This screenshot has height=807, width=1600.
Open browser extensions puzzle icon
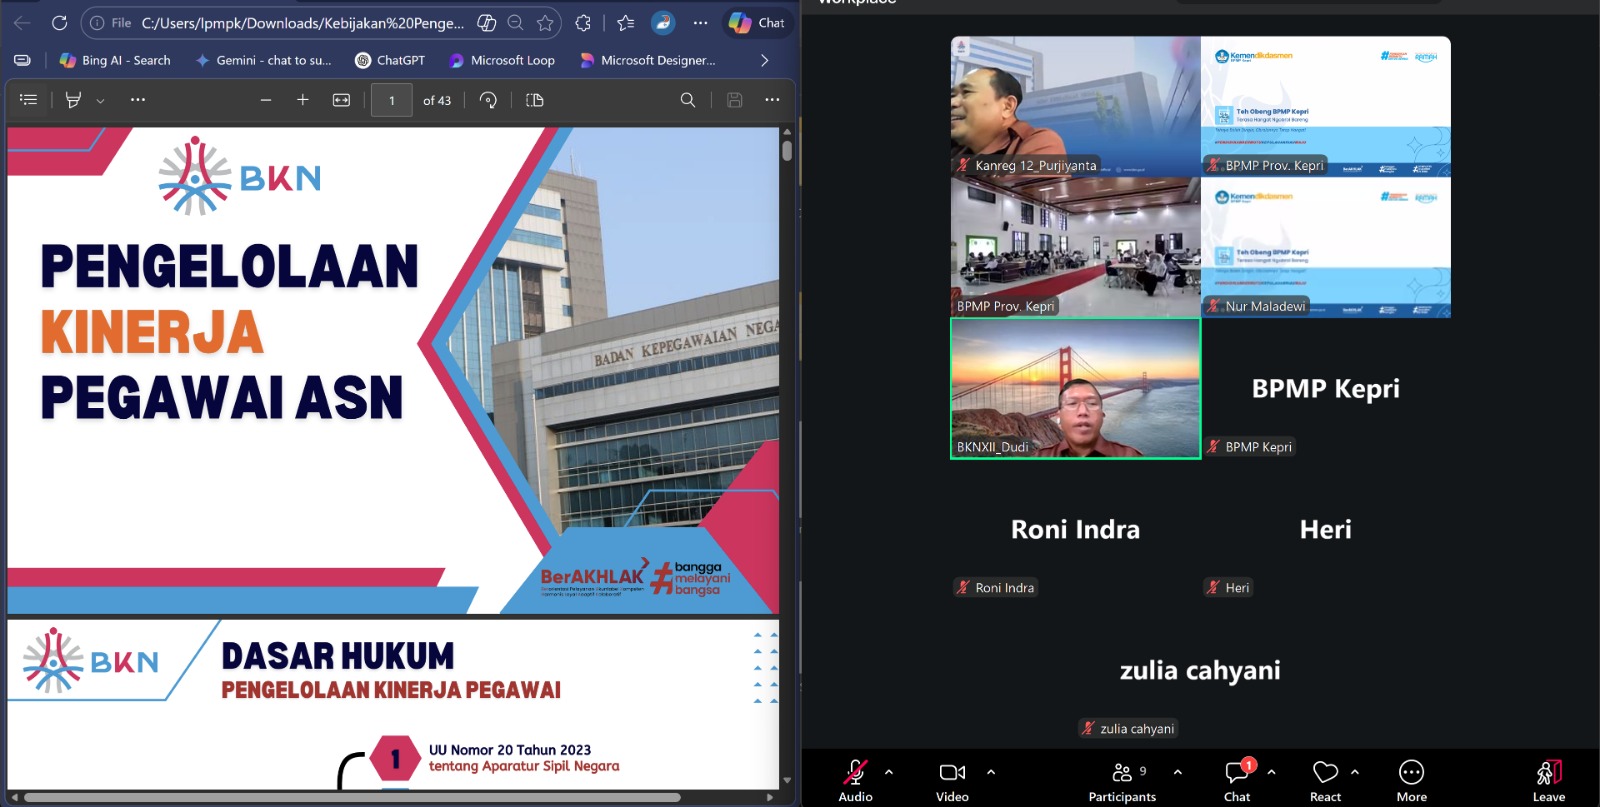pos(583,23)
